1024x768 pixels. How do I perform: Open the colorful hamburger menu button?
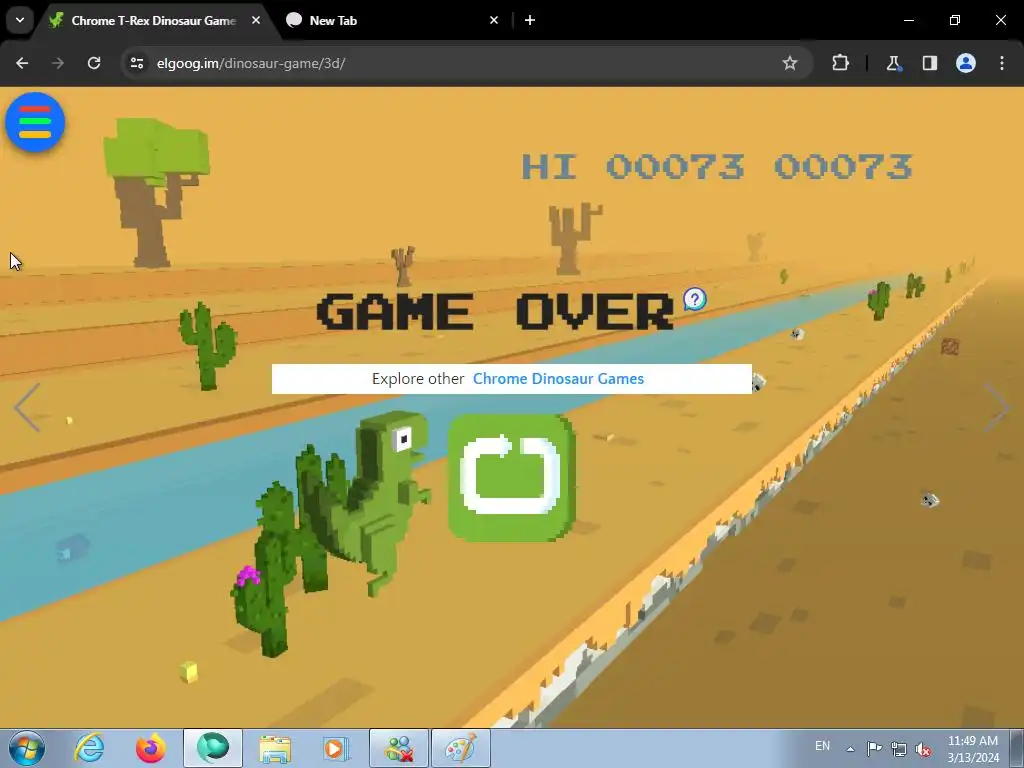pos(35,122)
